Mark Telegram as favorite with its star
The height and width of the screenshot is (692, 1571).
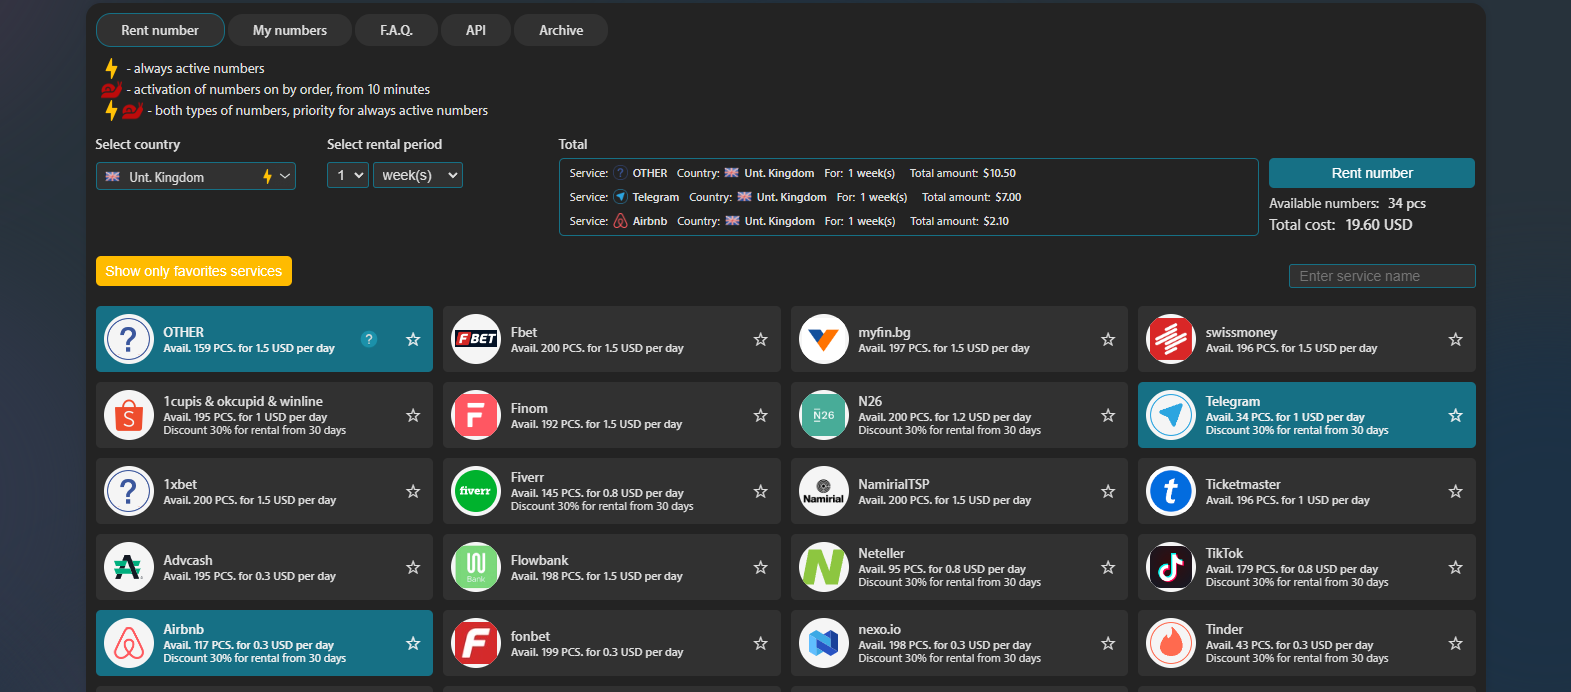[1456, 415]
